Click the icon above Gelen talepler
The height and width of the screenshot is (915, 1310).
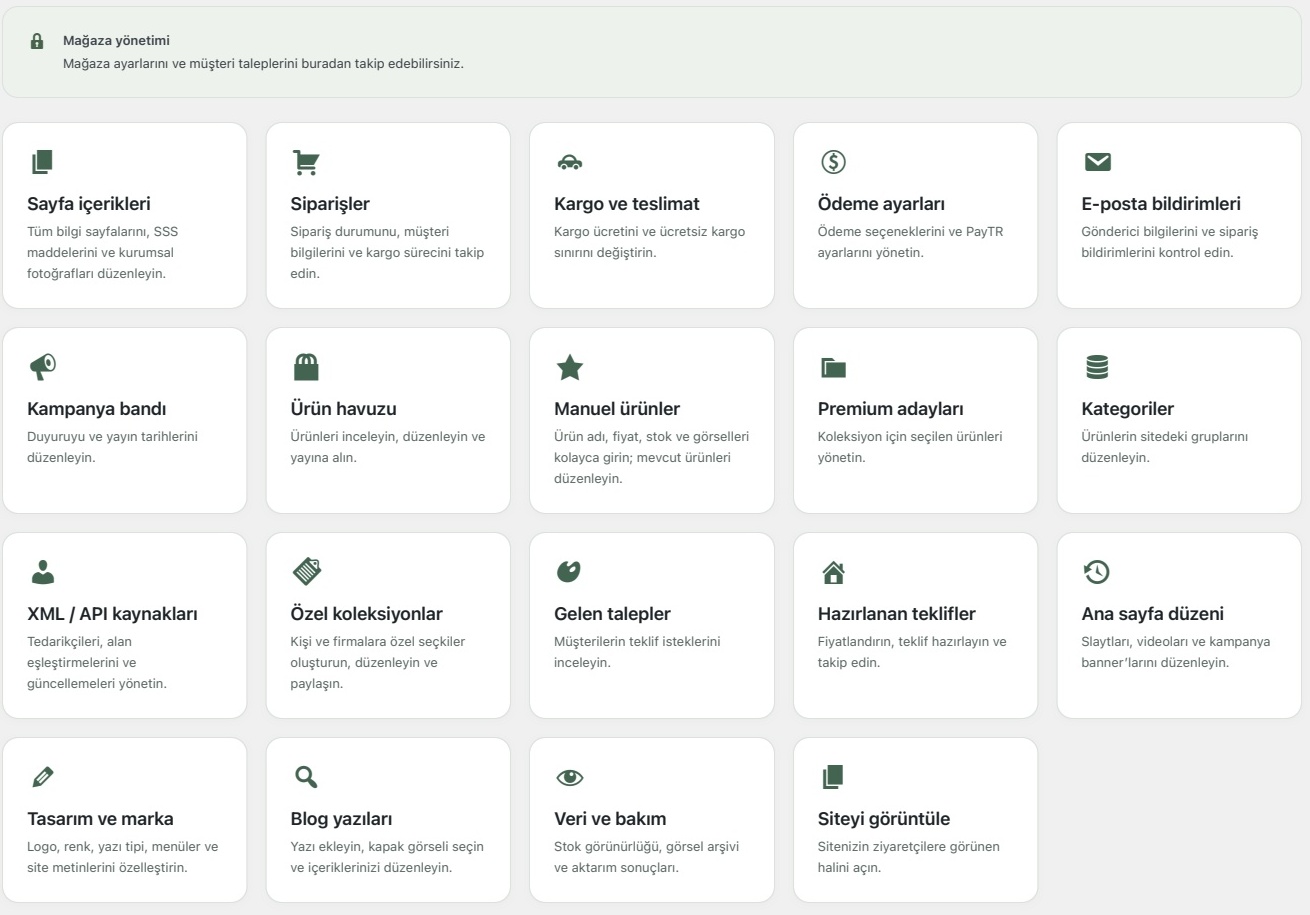tap(569, 572)
